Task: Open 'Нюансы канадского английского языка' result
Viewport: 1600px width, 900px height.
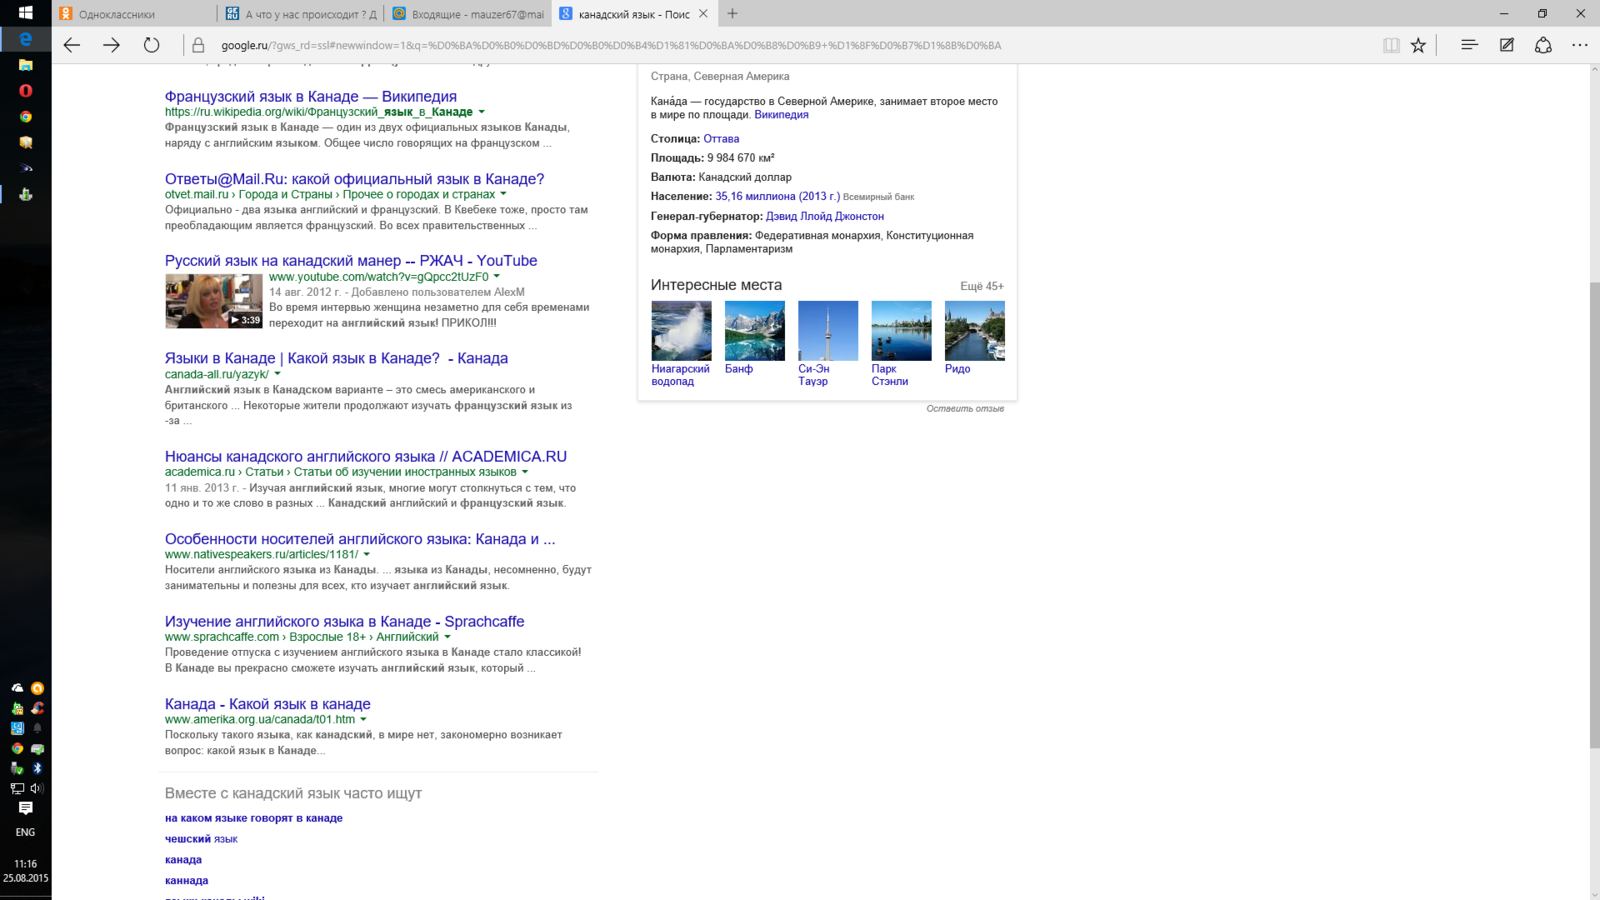Action: [x=365, y=456]
